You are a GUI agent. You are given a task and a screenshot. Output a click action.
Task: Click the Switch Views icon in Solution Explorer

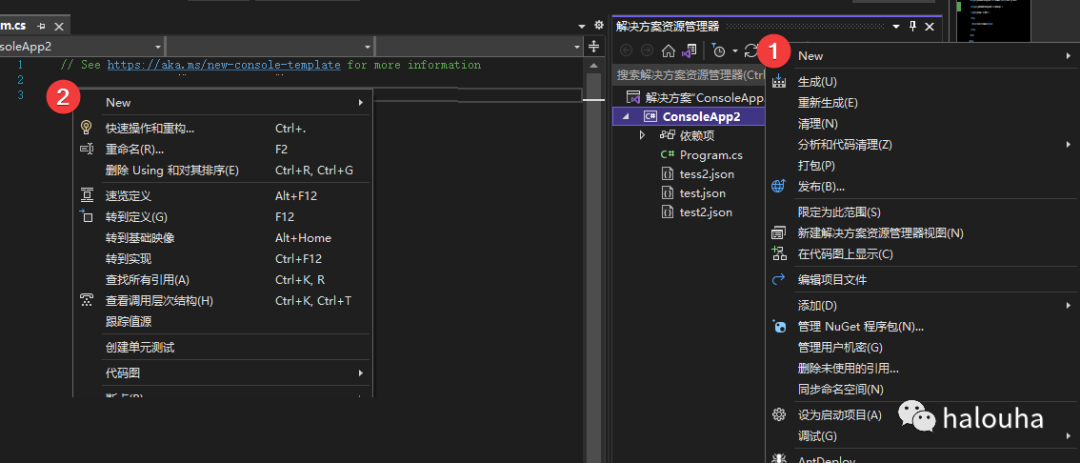click(689, 51)
